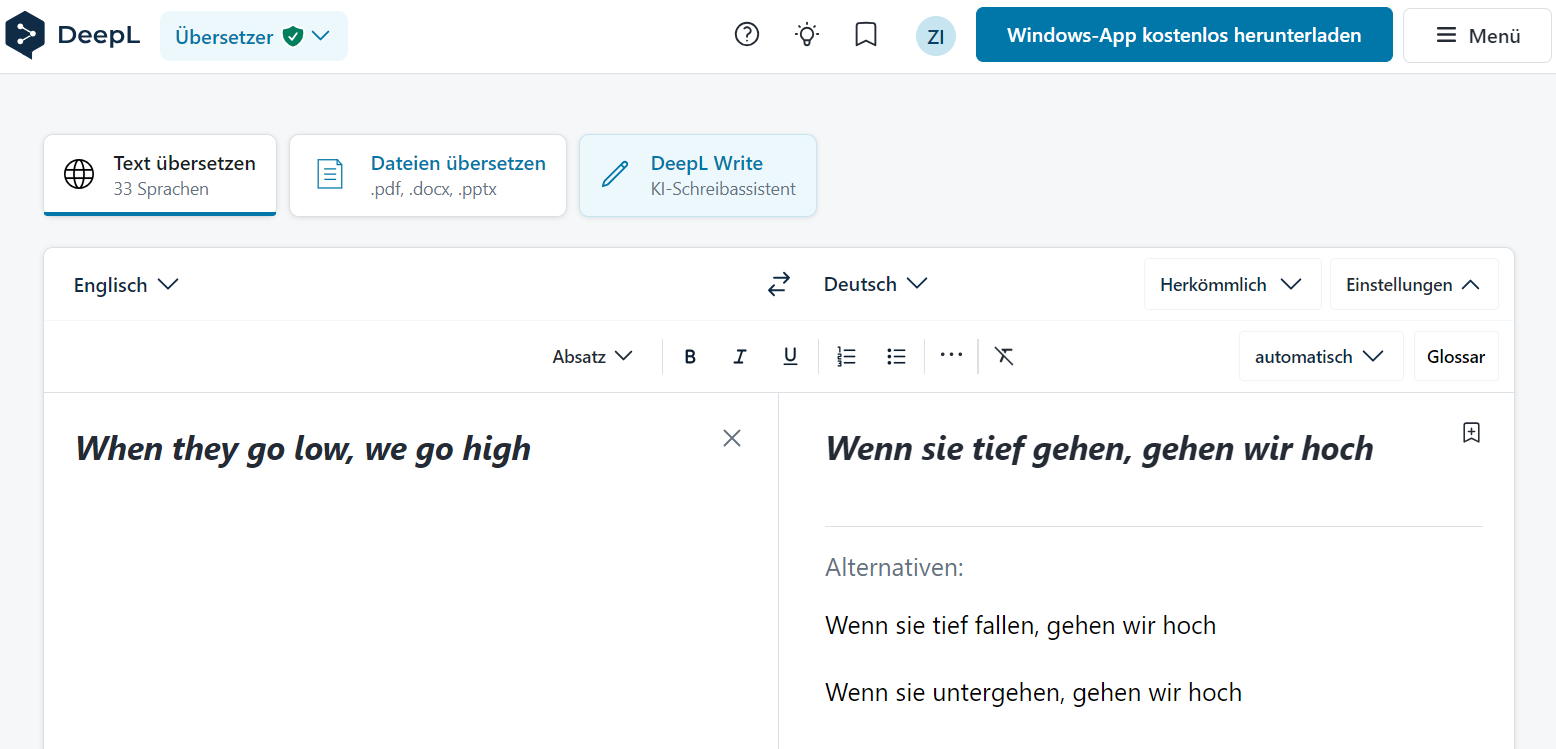Open the help question mark icon
1556x749 pixels.
tap(747, 35)
